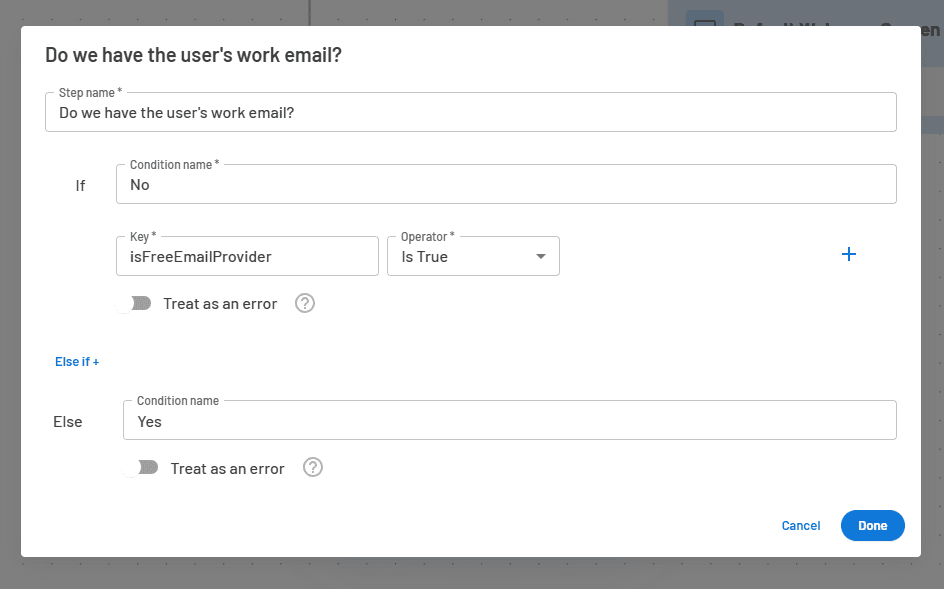Click the If label beside the condition
Image resolution: width=944 pixels, height=589 pixels.
pos(80,185)
